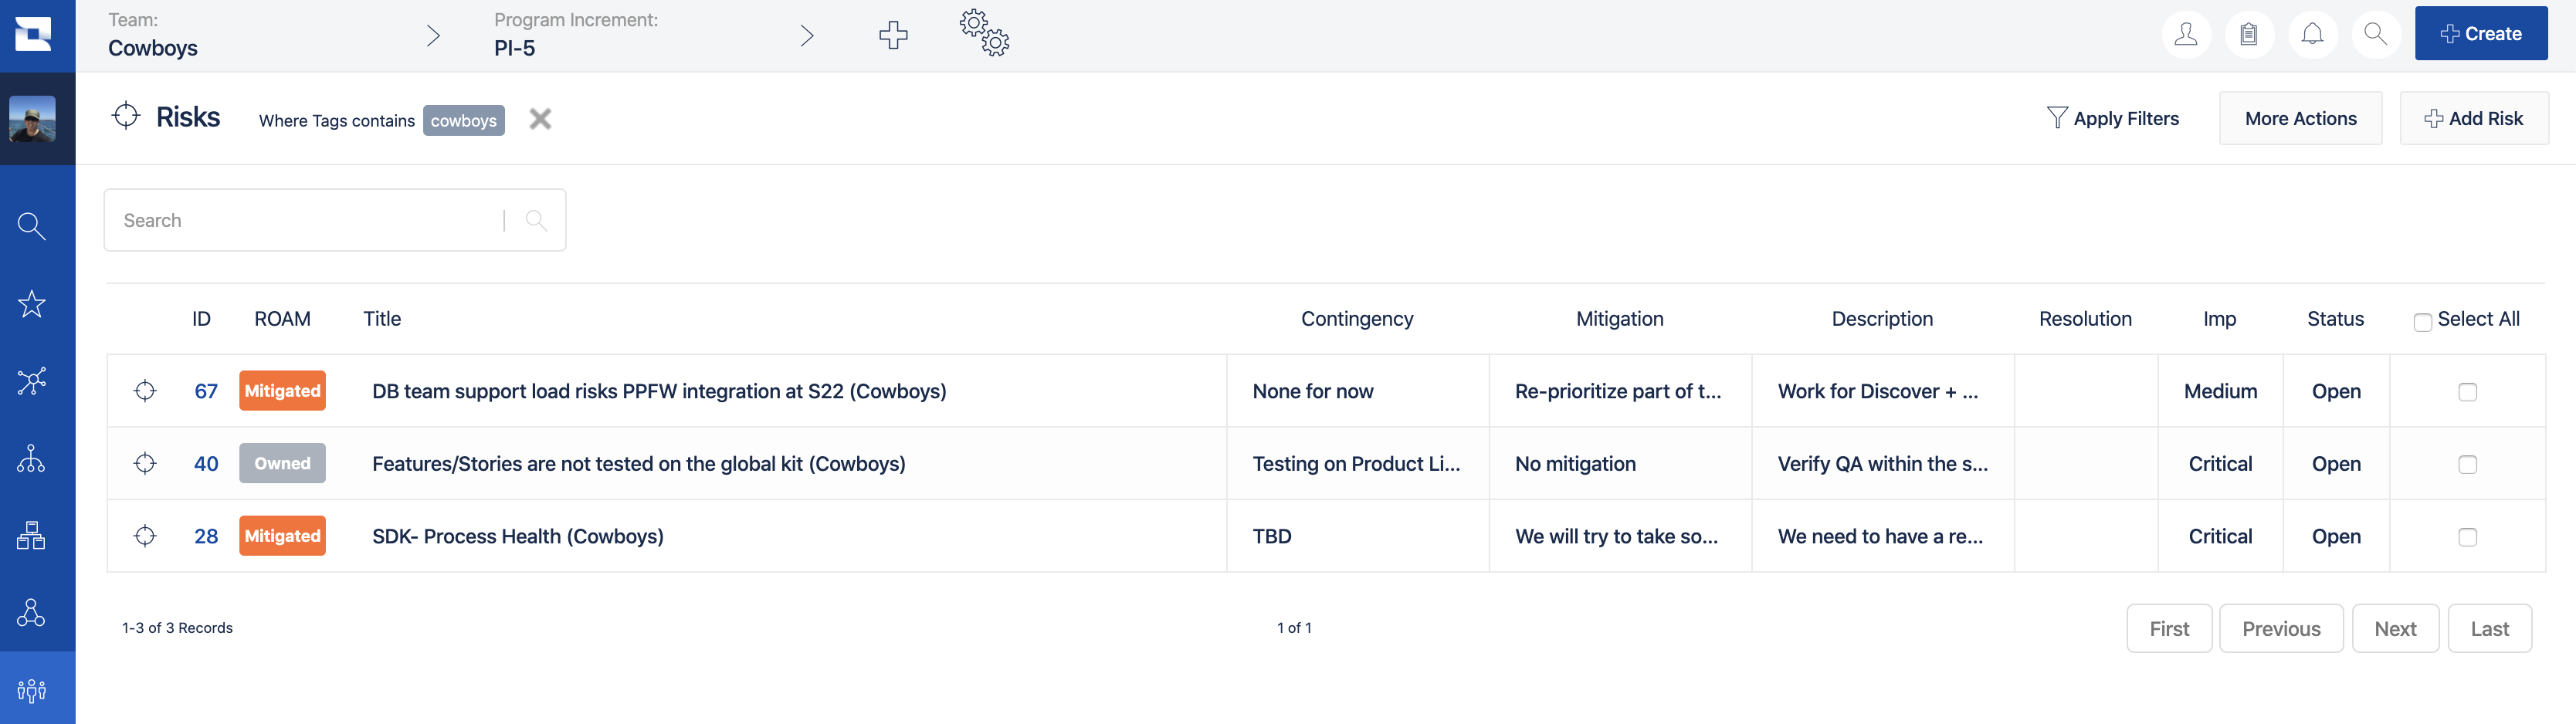
Task: Expand the Team: Cowboys breadcrumb chevron
Action: tap(434, 34)
